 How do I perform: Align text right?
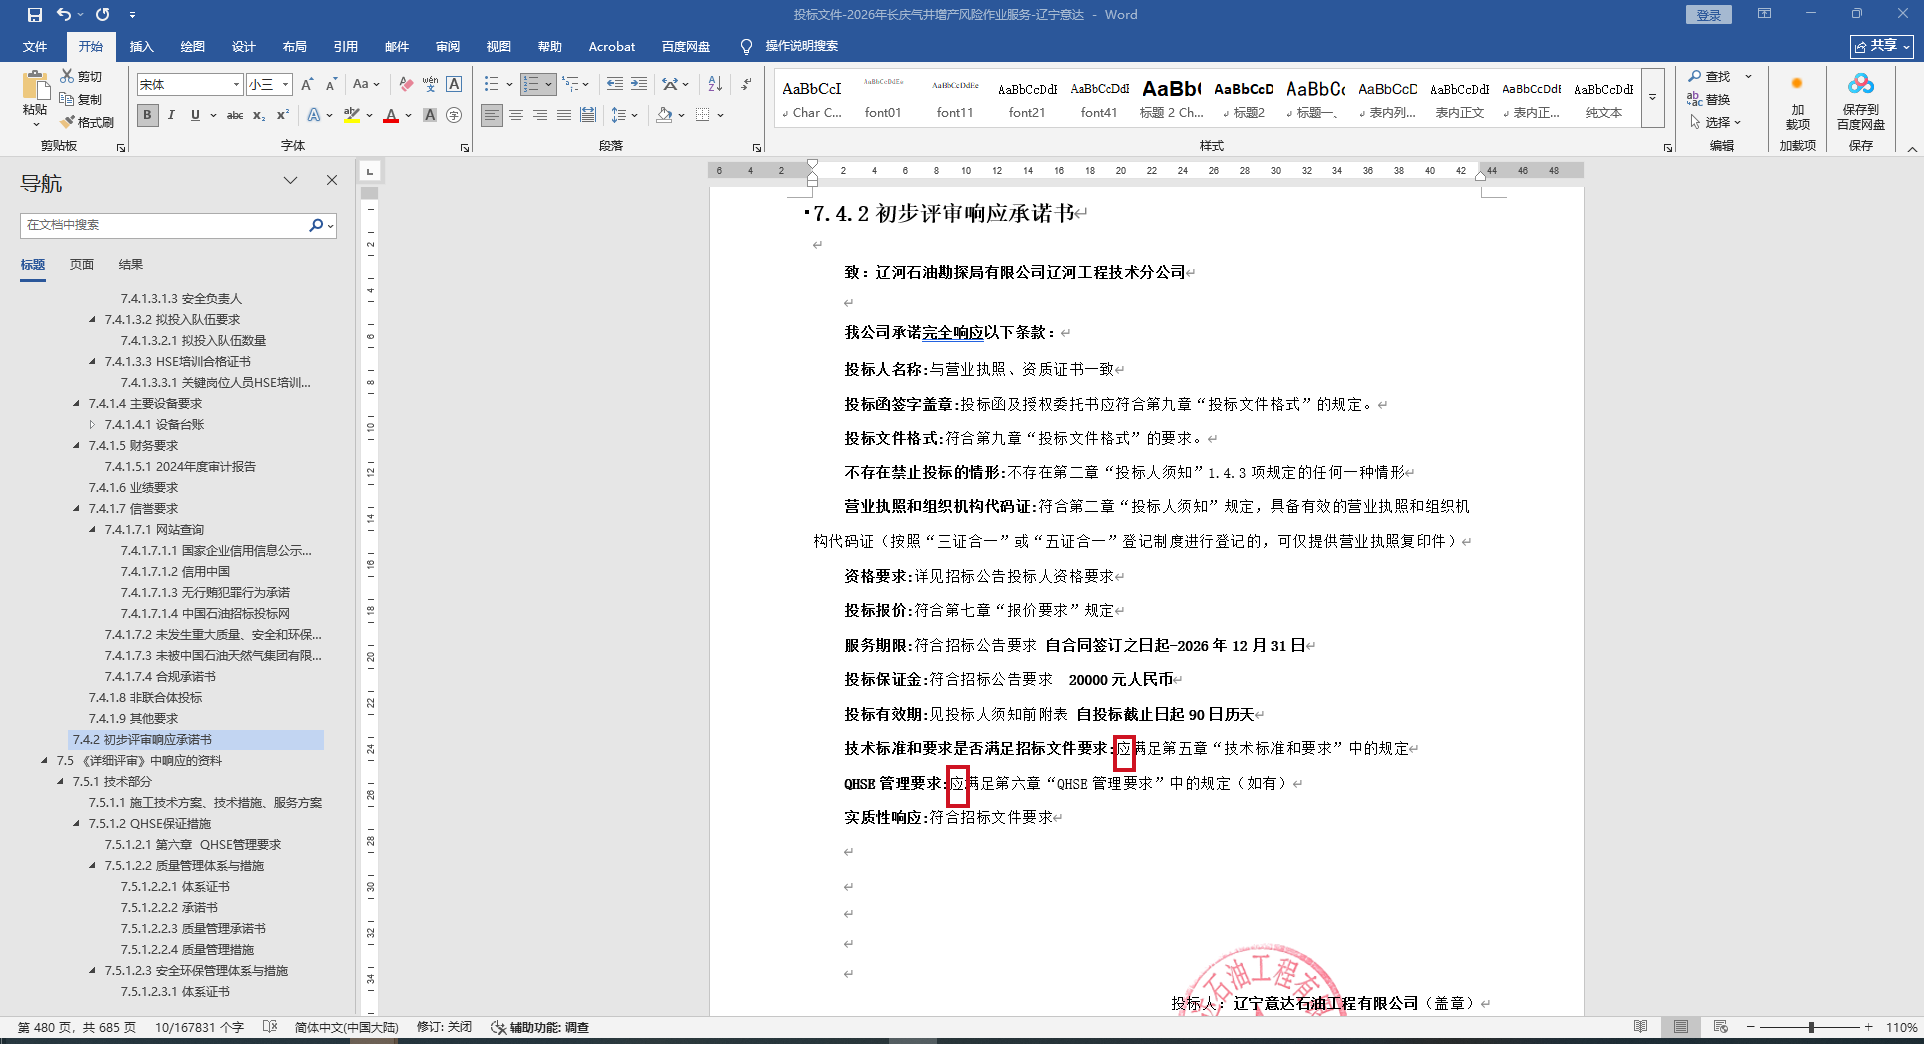point(540,116)
